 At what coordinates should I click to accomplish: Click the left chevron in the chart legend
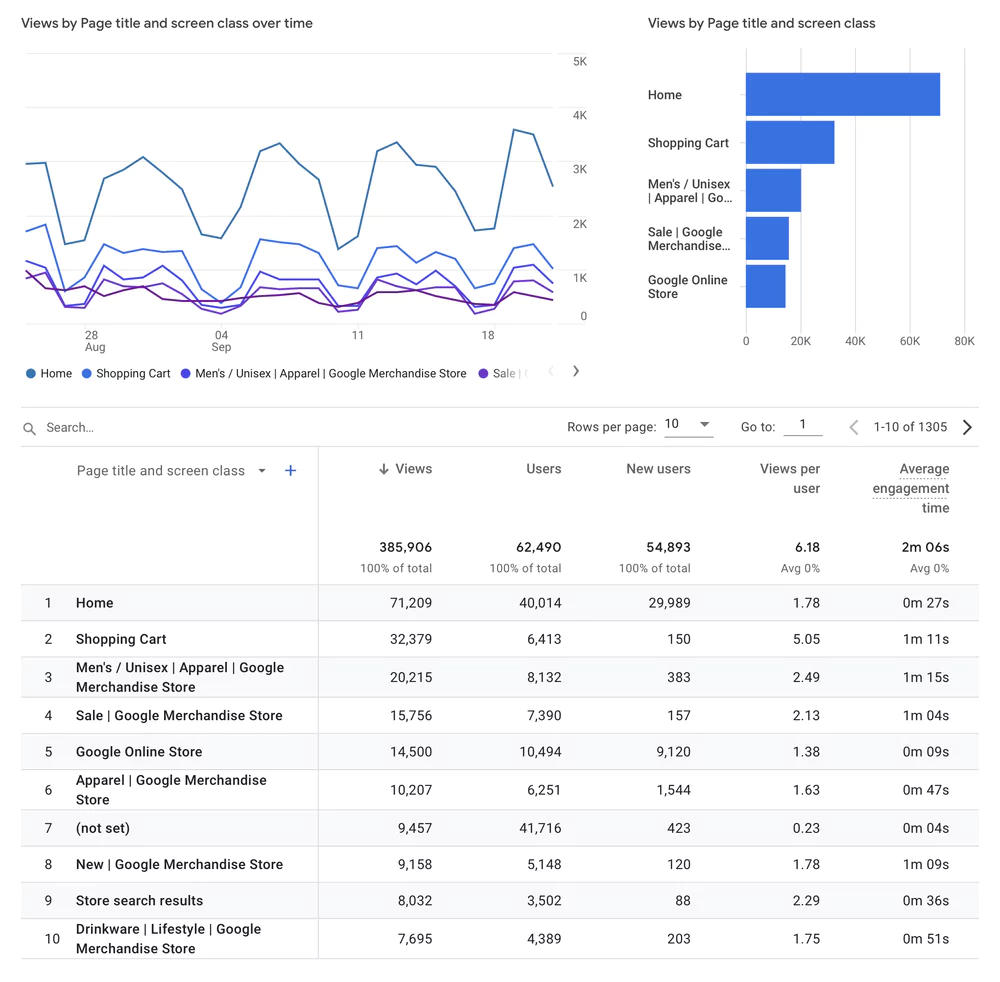pyautogui.click(x=551, y=371)
